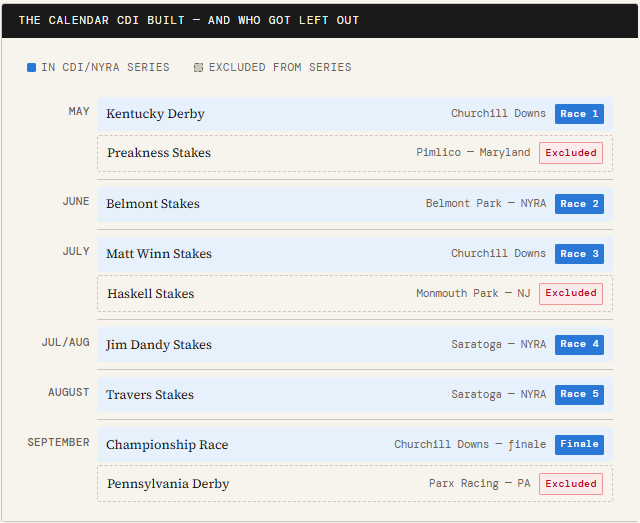Select the Matt Winn Stakes race name

coord(159,254)
